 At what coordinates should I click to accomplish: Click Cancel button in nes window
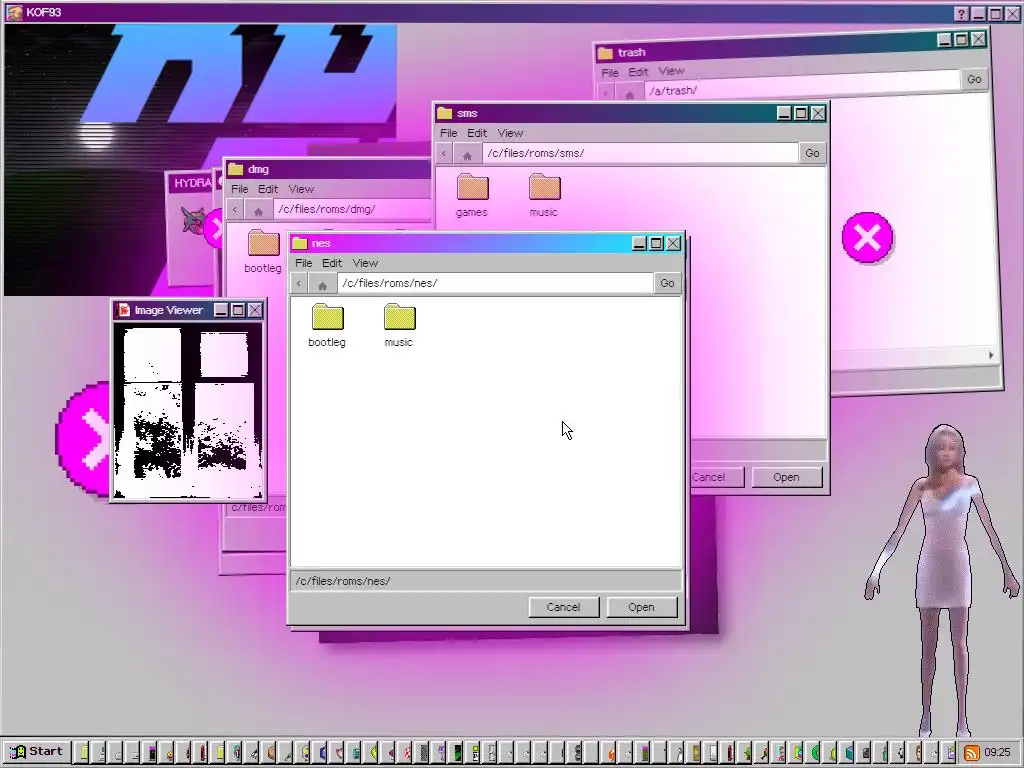pos(564,607)
